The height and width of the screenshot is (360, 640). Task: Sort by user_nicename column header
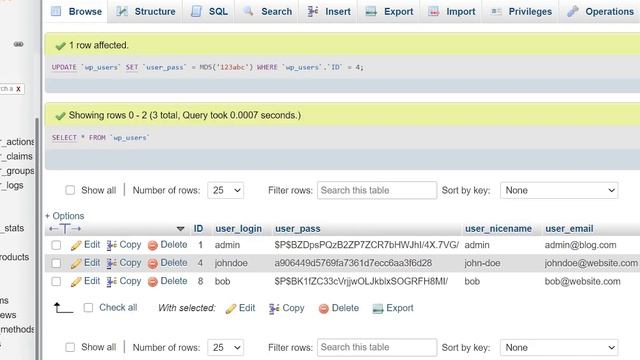pos(498,229)
